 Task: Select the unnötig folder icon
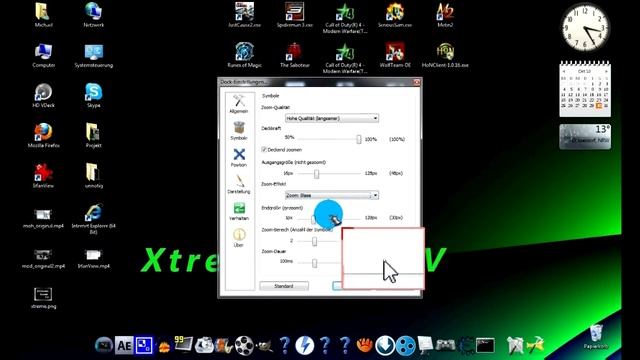tap(93, 176)
